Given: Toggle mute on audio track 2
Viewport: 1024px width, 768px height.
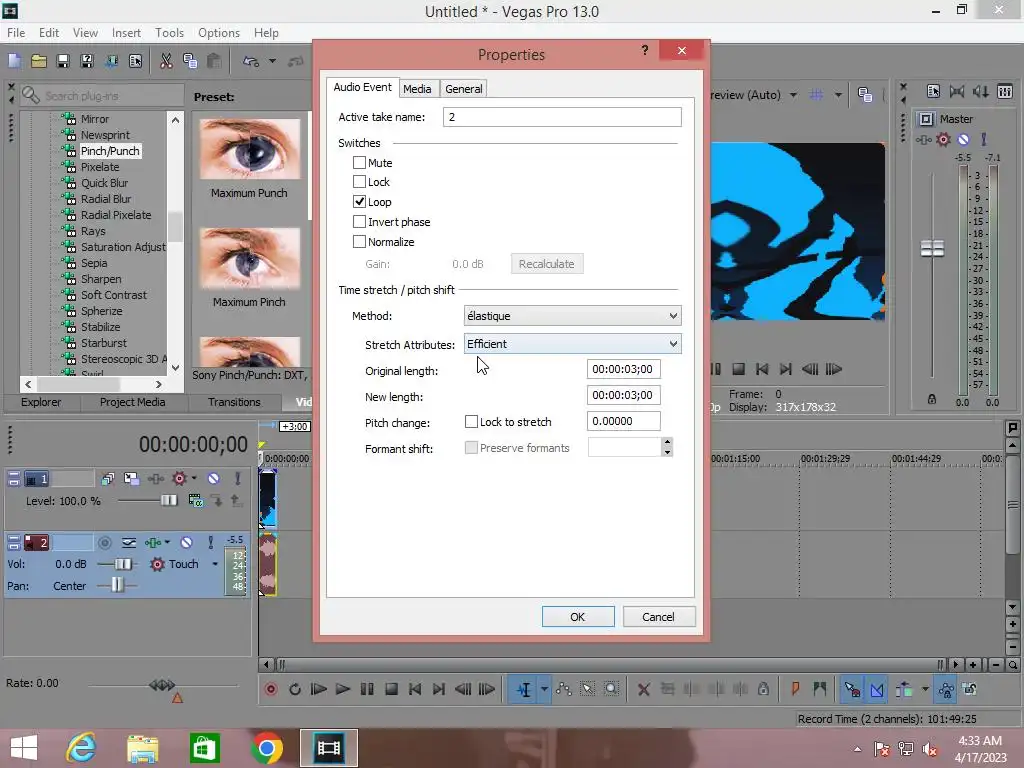Looking at the screenshot, I should coord(187,542).
